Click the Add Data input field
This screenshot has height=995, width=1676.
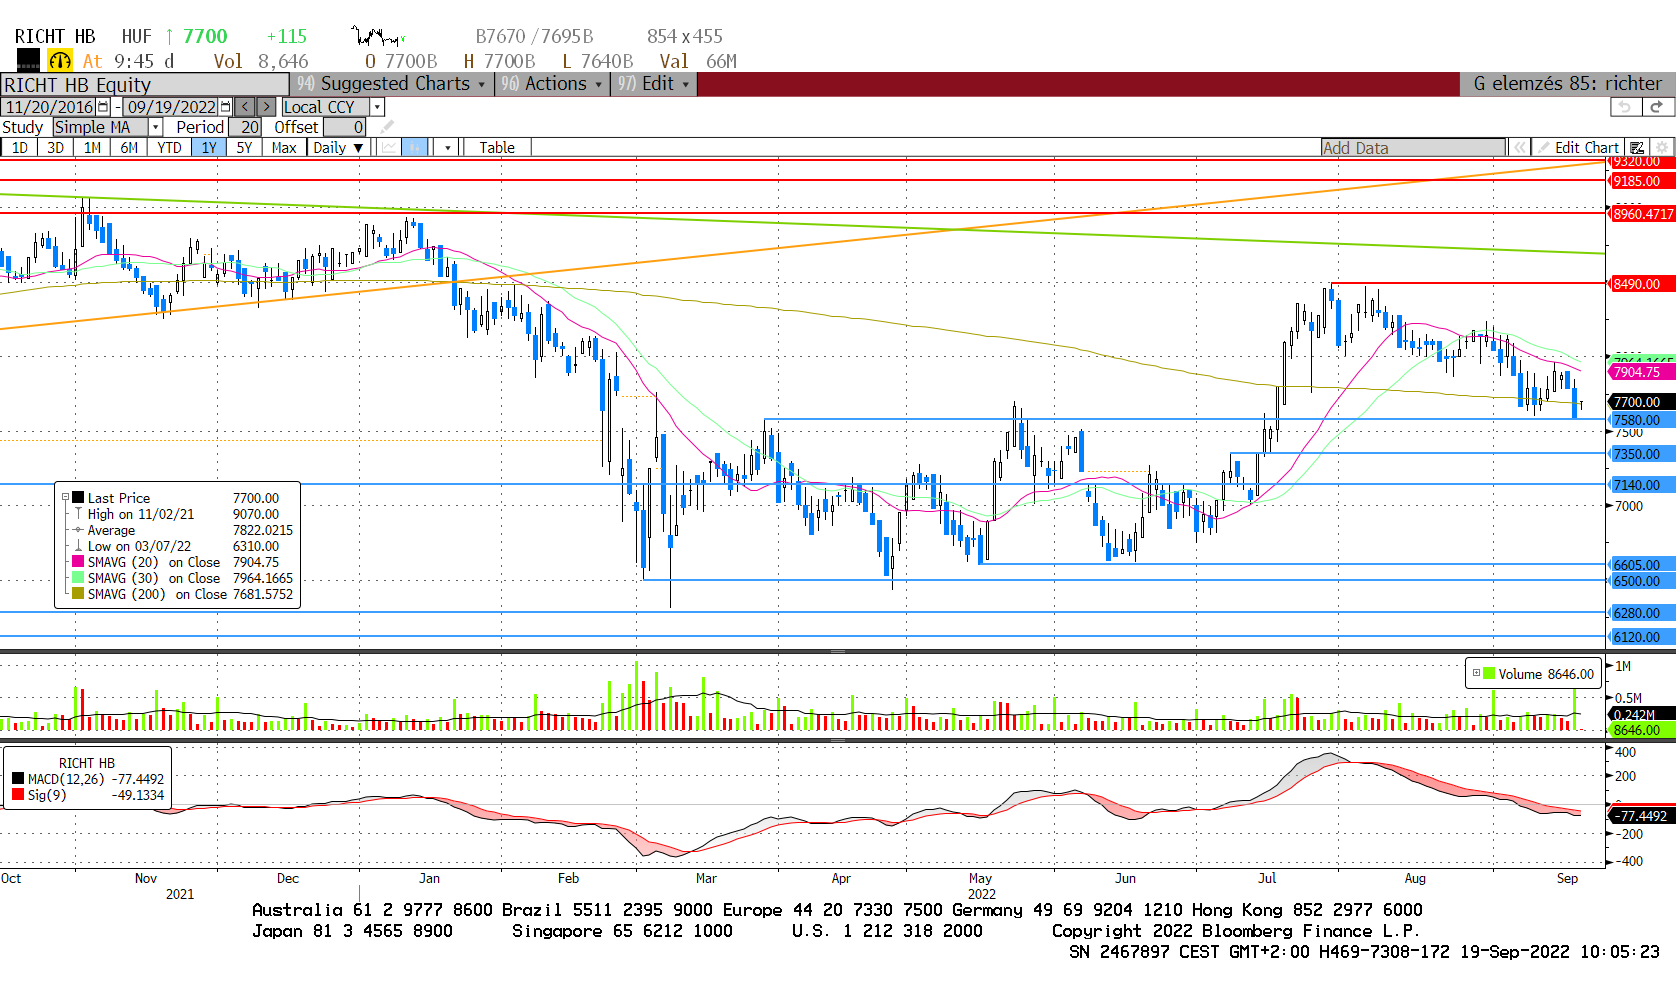pos(1413,148)
